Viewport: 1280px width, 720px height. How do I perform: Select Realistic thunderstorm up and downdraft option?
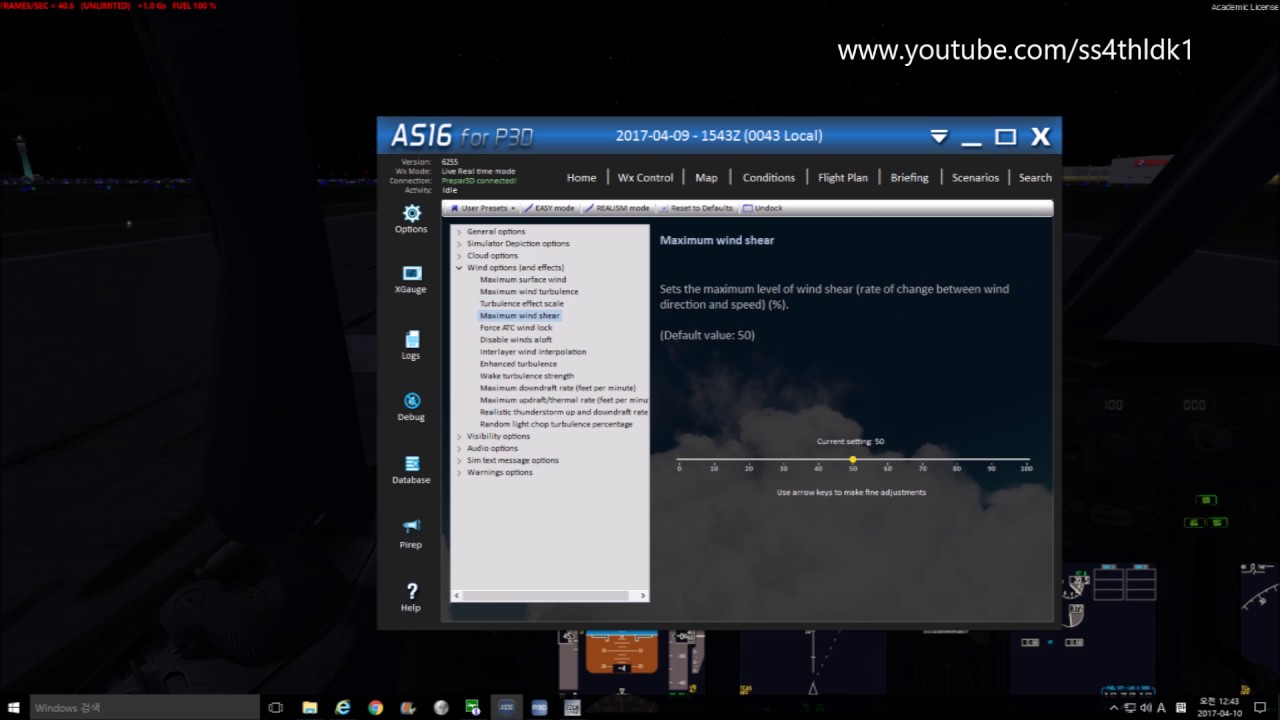[x=564, y=412]
